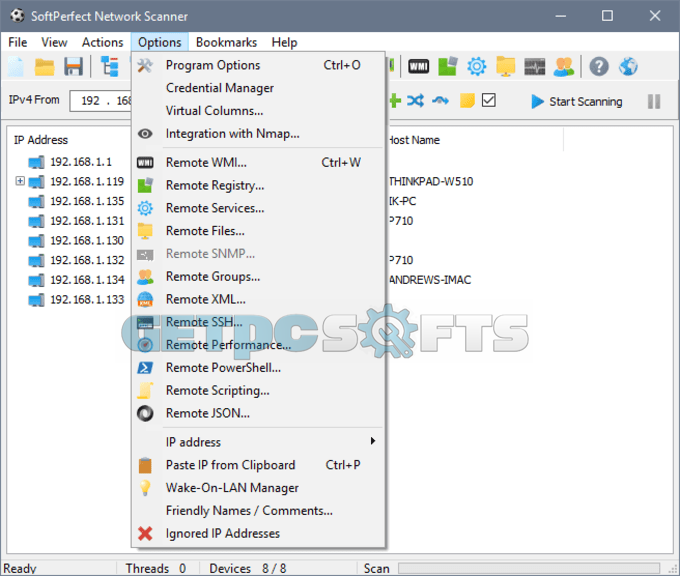Viewport: 680px width, 576px height.
Task: Toggle the checkbox next to yellow note
Action: [489, 100]
